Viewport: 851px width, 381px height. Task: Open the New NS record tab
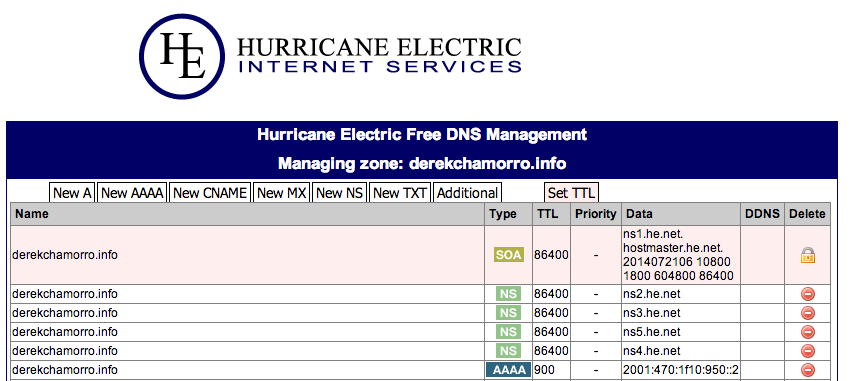pos(340,193)
